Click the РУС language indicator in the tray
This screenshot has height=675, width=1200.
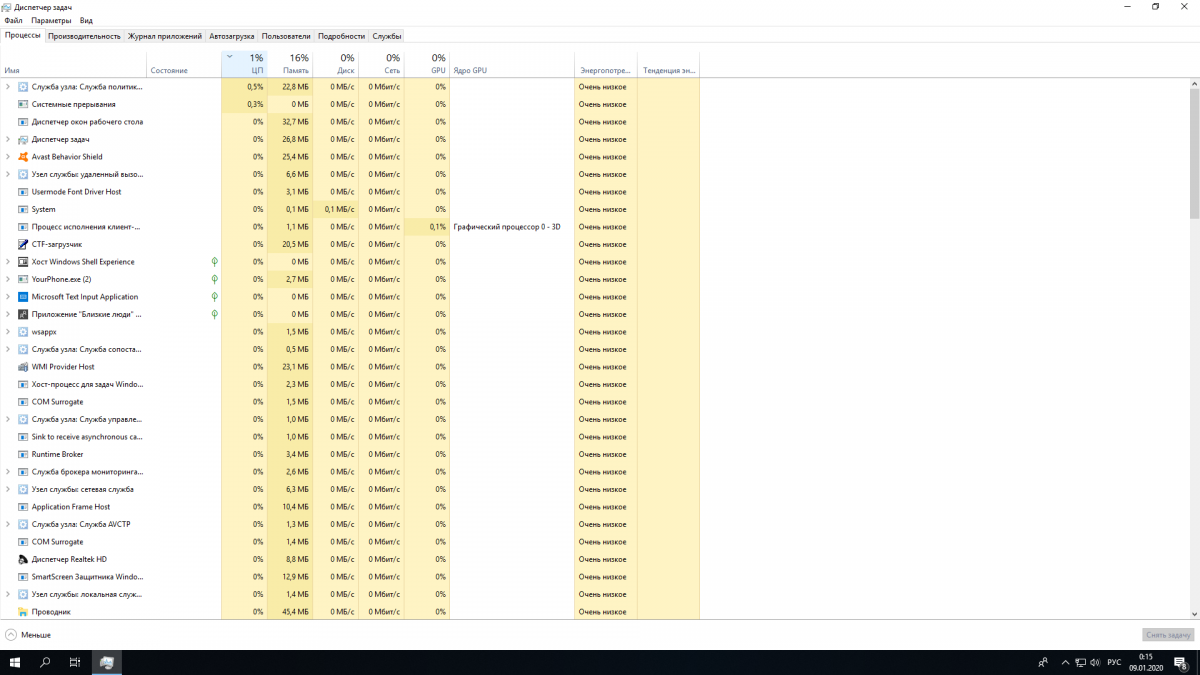(x=1113, y=662)
